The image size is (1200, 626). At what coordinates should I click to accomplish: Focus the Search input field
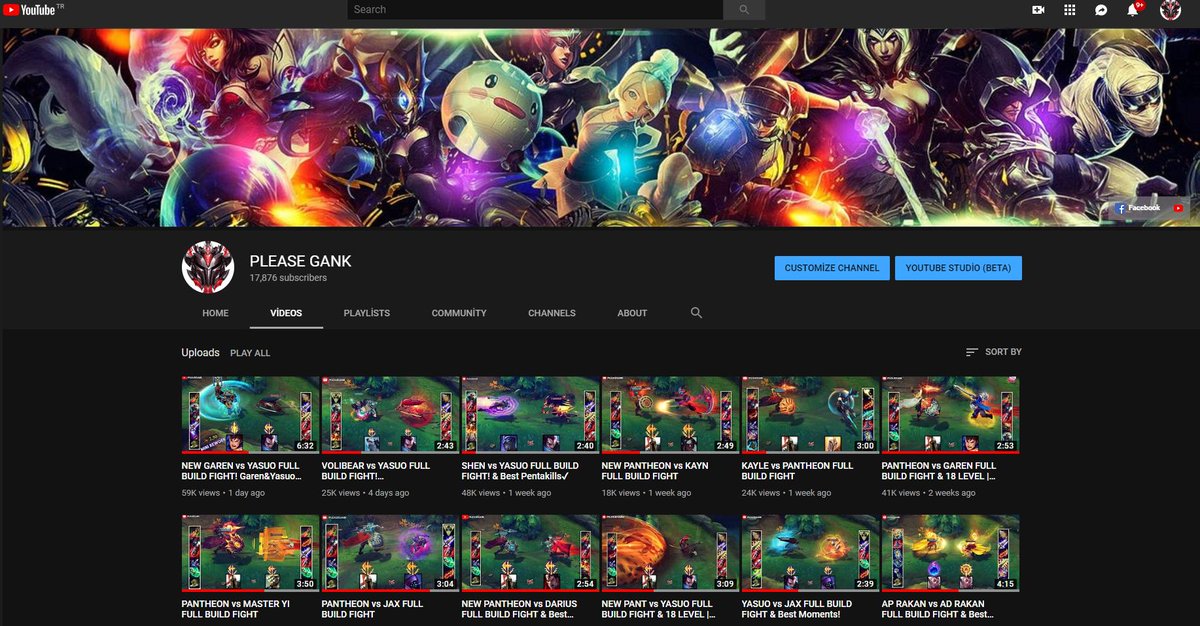pos(535,9)
